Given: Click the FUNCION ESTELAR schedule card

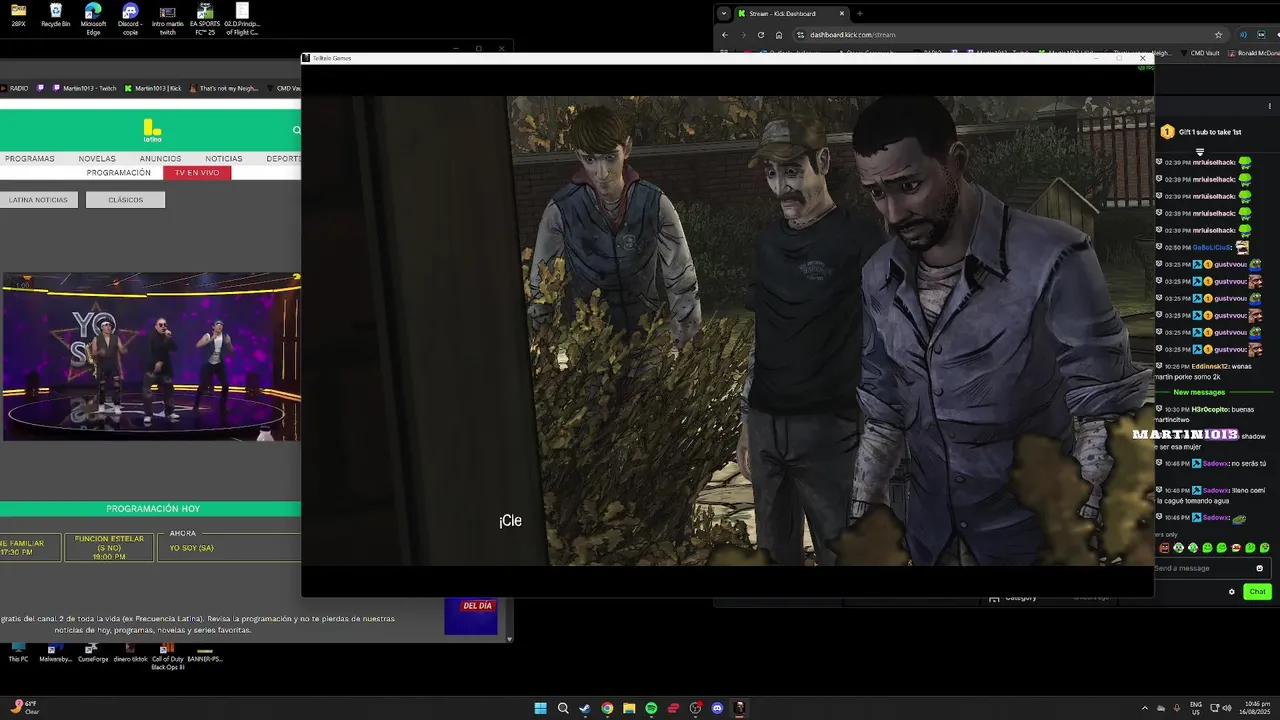Looking at the screenshot, I should pyautogui.click(x=108, y=547).
